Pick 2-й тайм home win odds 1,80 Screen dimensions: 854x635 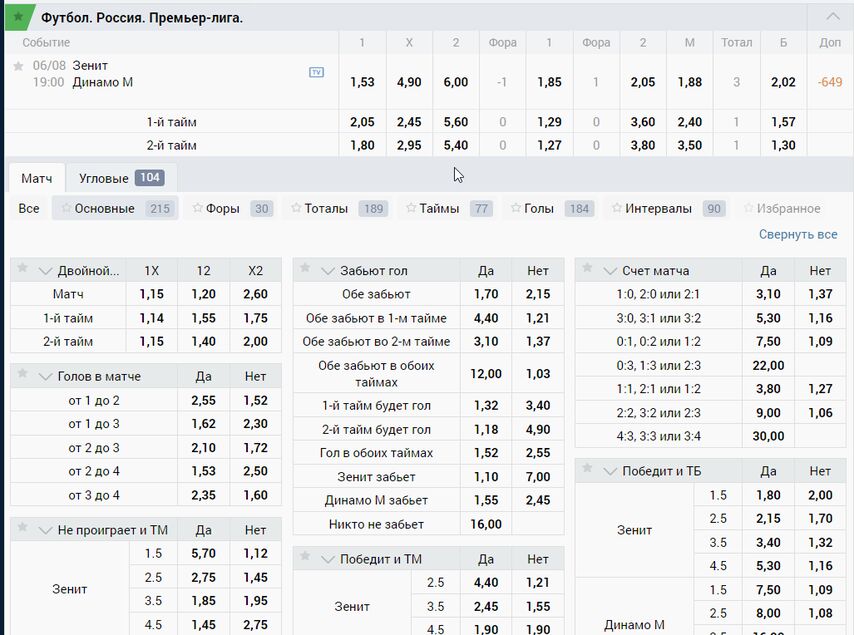point(362,145)
